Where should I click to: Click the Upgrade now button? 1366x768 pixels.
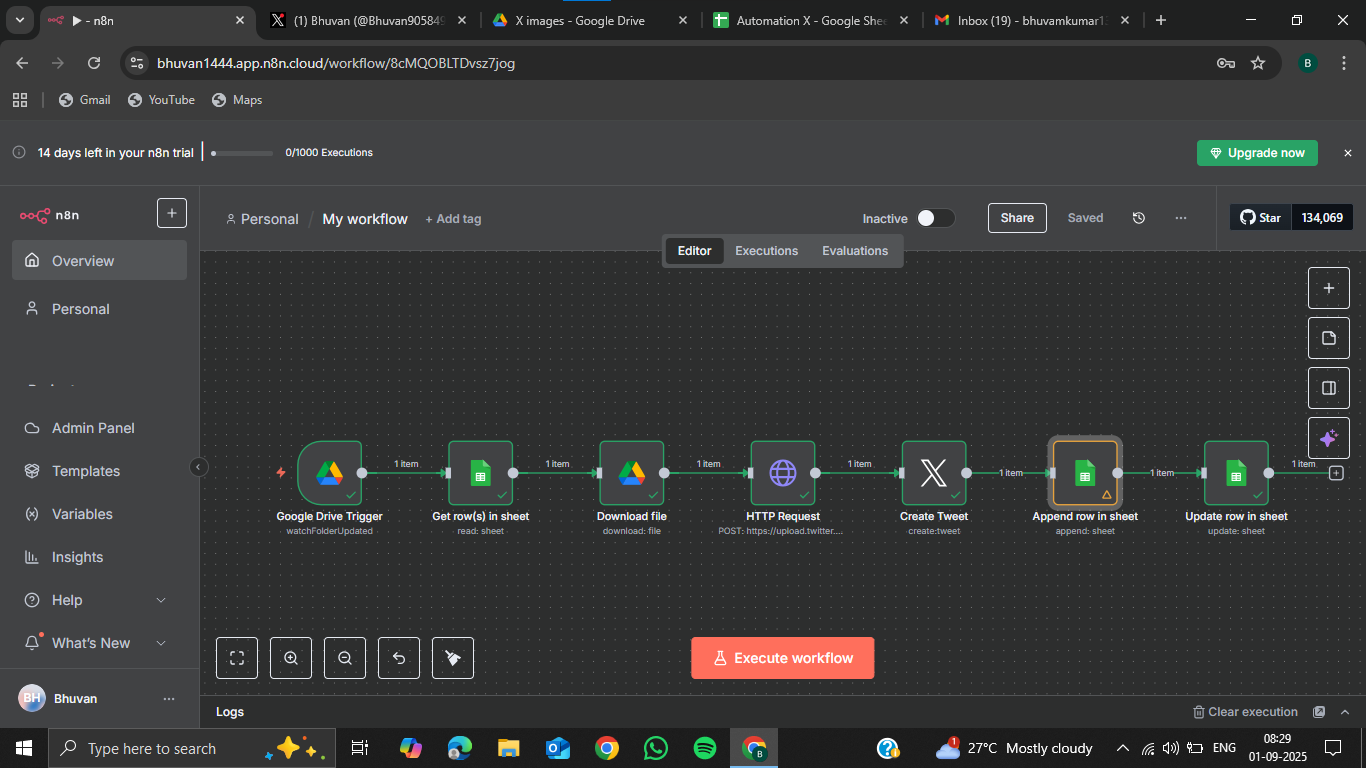[1257, 152]
